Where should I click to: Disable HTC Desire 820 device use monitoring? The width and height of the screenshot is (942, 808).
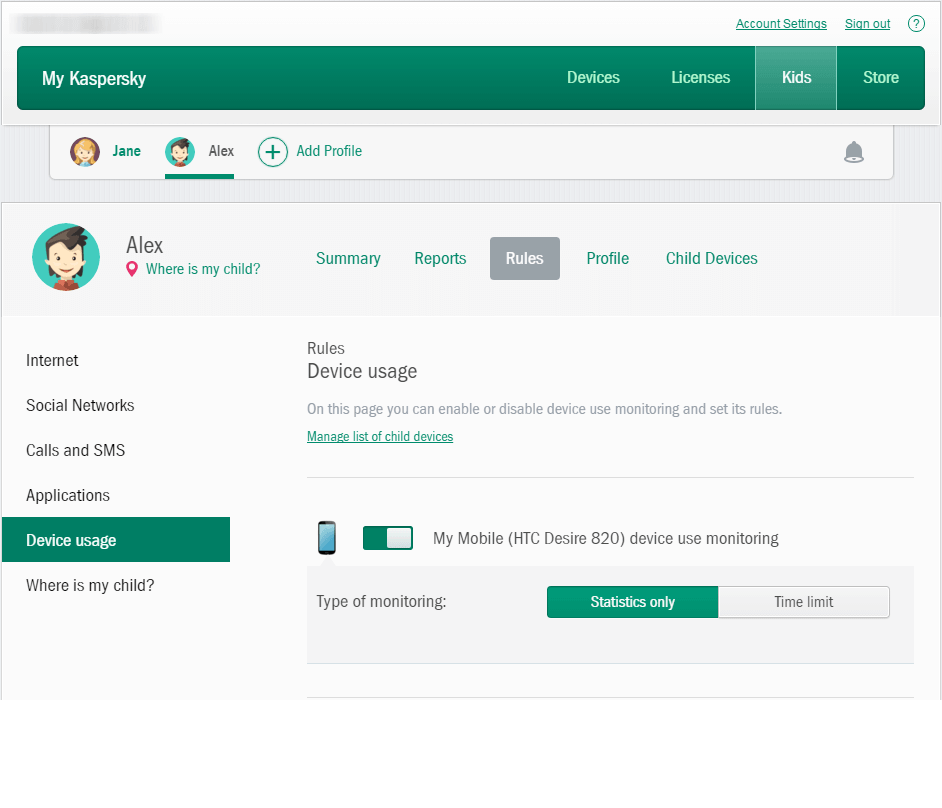[388, 537]
